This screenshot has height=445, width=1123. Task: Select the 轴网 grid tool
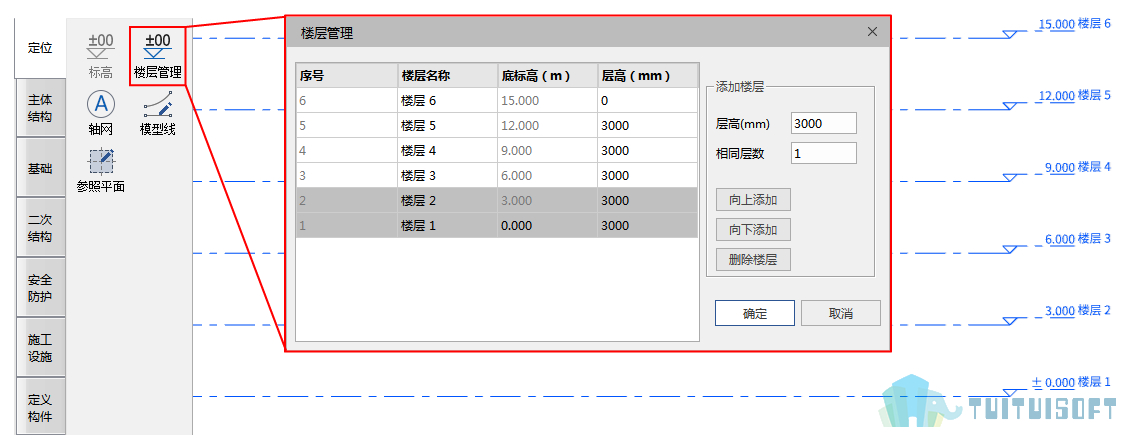click(100, 113)
